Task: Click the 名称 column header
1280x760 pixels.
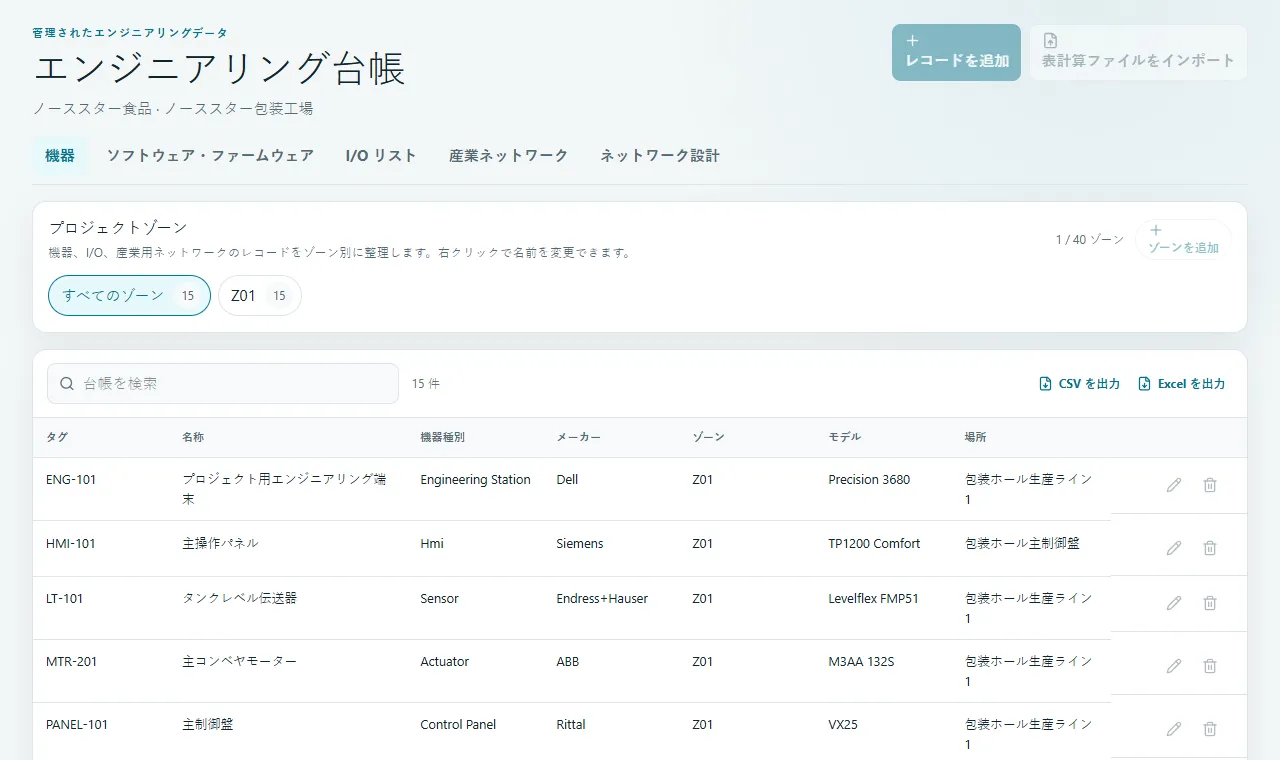Action: point(193,438)
